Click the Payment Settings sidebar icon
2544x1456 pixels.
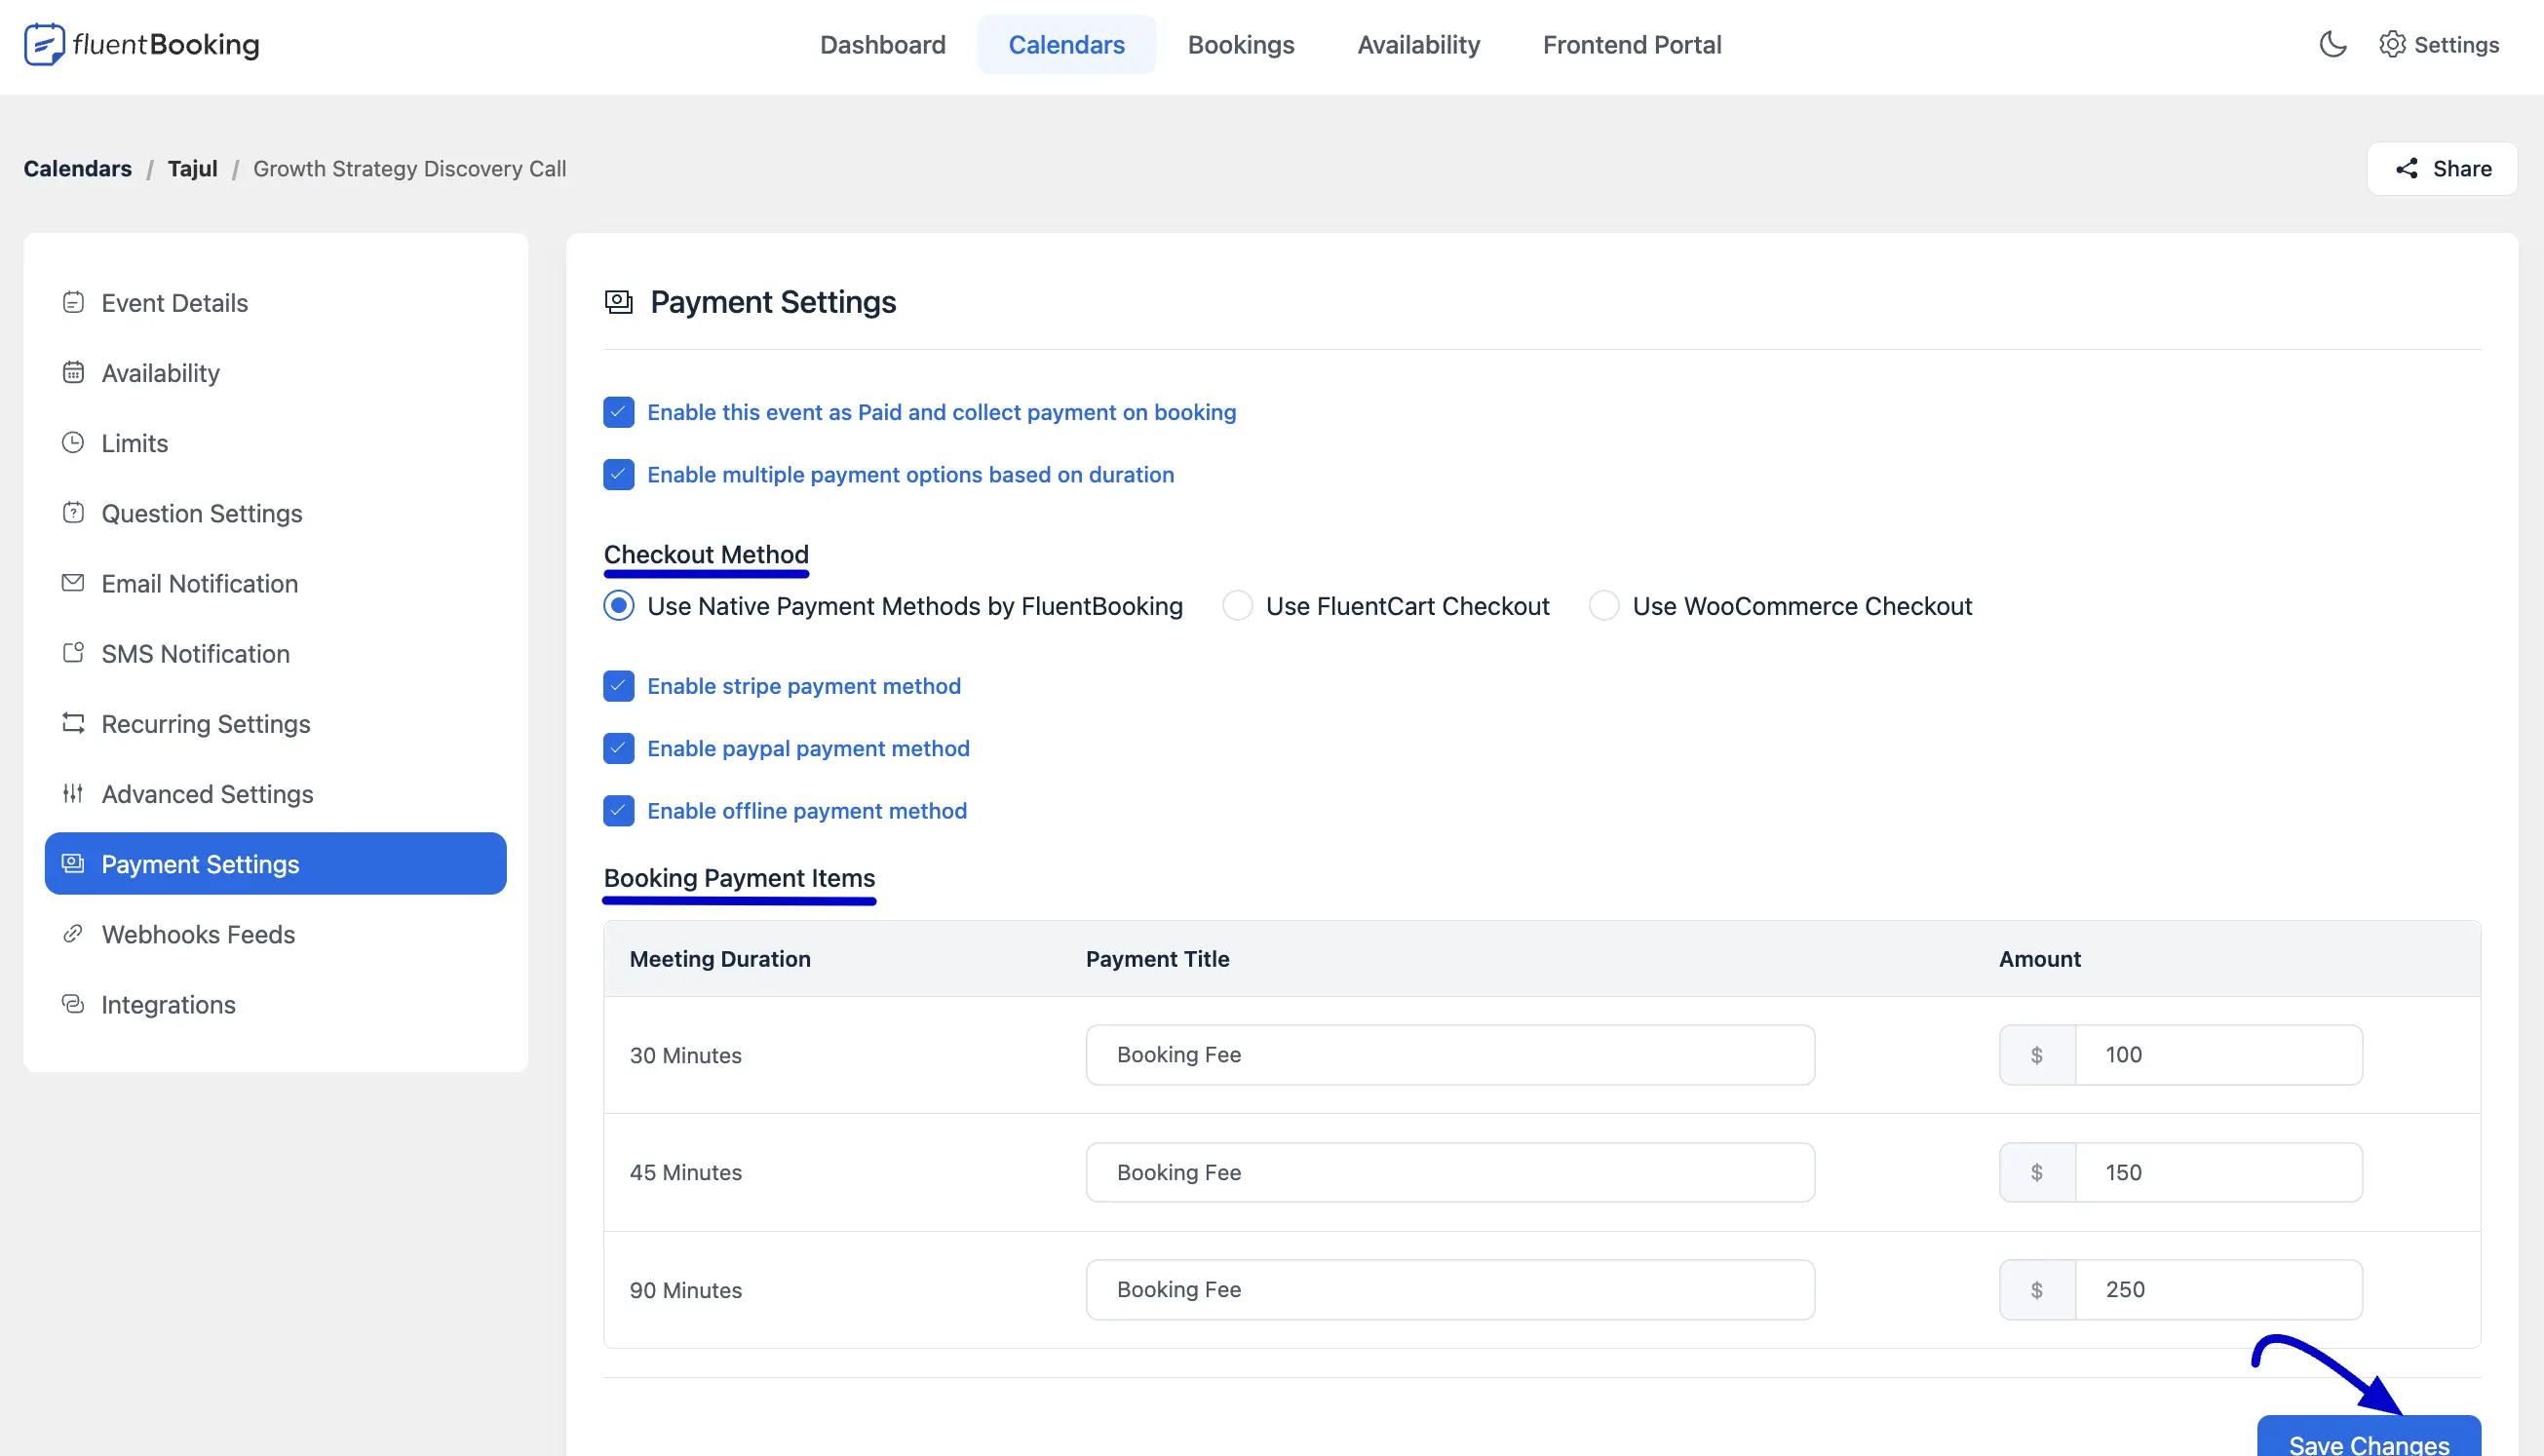click(73, 862)
